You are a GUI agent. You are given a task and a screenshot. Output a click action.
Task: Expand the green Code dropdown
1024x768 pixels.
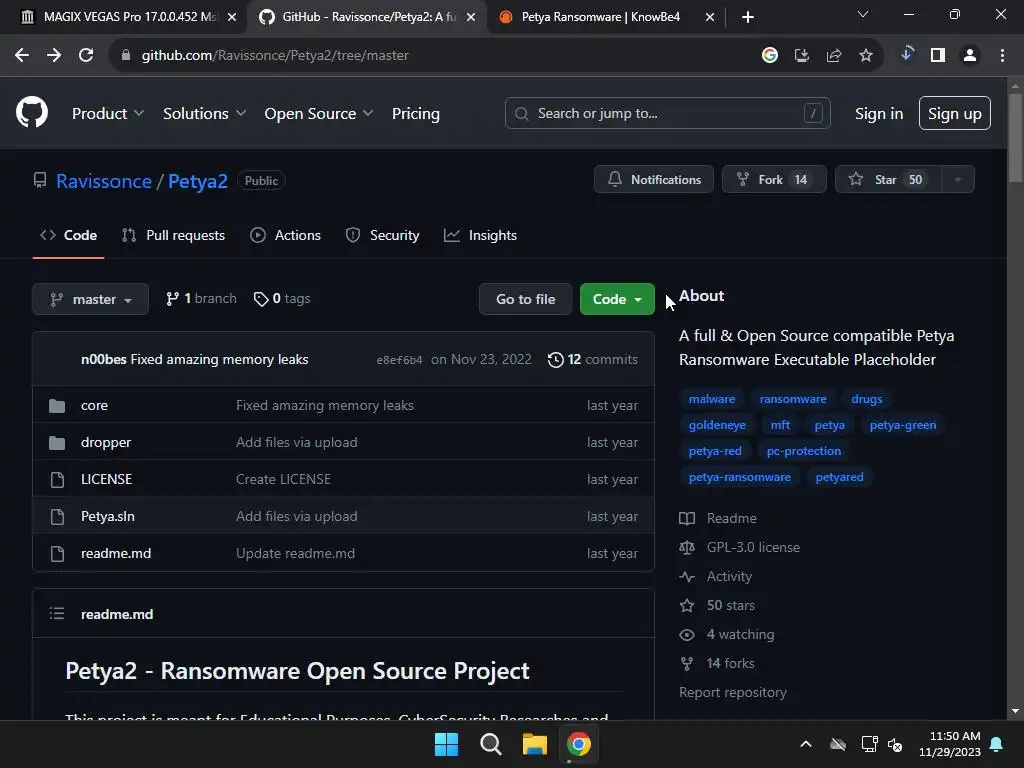coord(617,299)
